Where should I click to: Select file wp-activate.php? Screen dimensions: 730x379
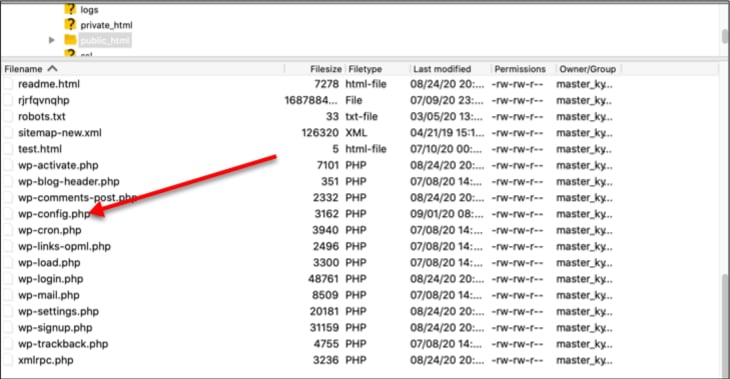point(58,165)
